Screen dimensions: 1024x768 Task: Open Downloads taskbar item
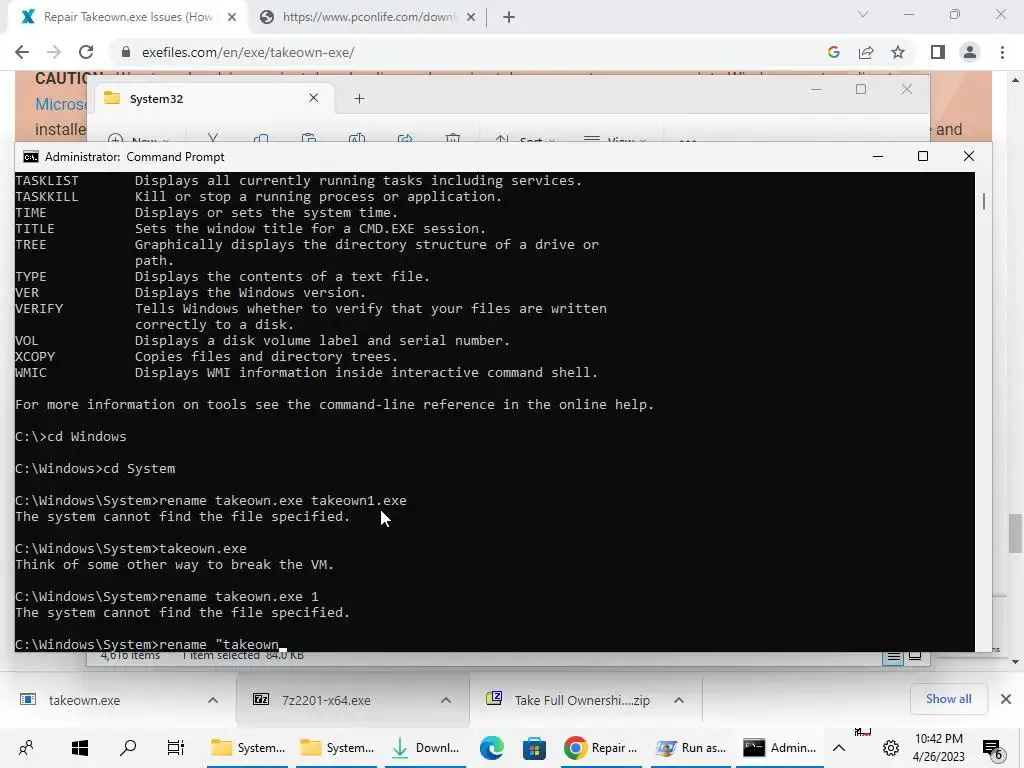426,748
